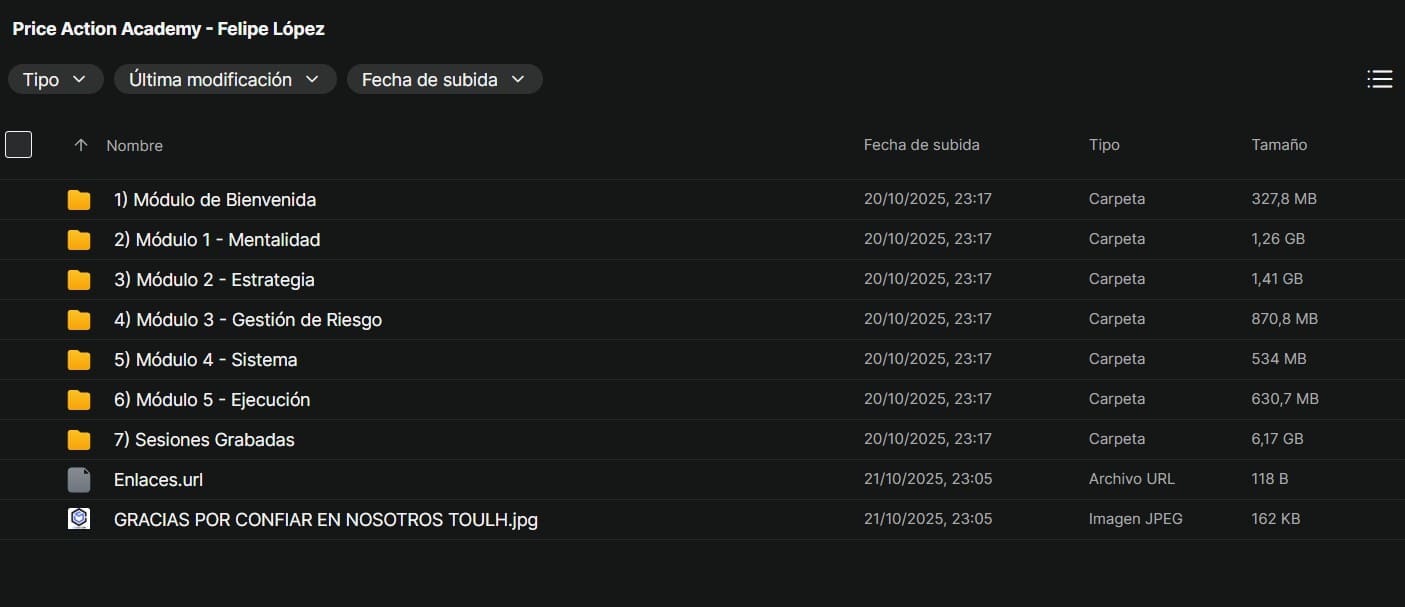Open the GRACIAS POR CONFIAR EN NOSOTROS TOULH.jpg file
The image size is (1405, 607).
[326, 520]
